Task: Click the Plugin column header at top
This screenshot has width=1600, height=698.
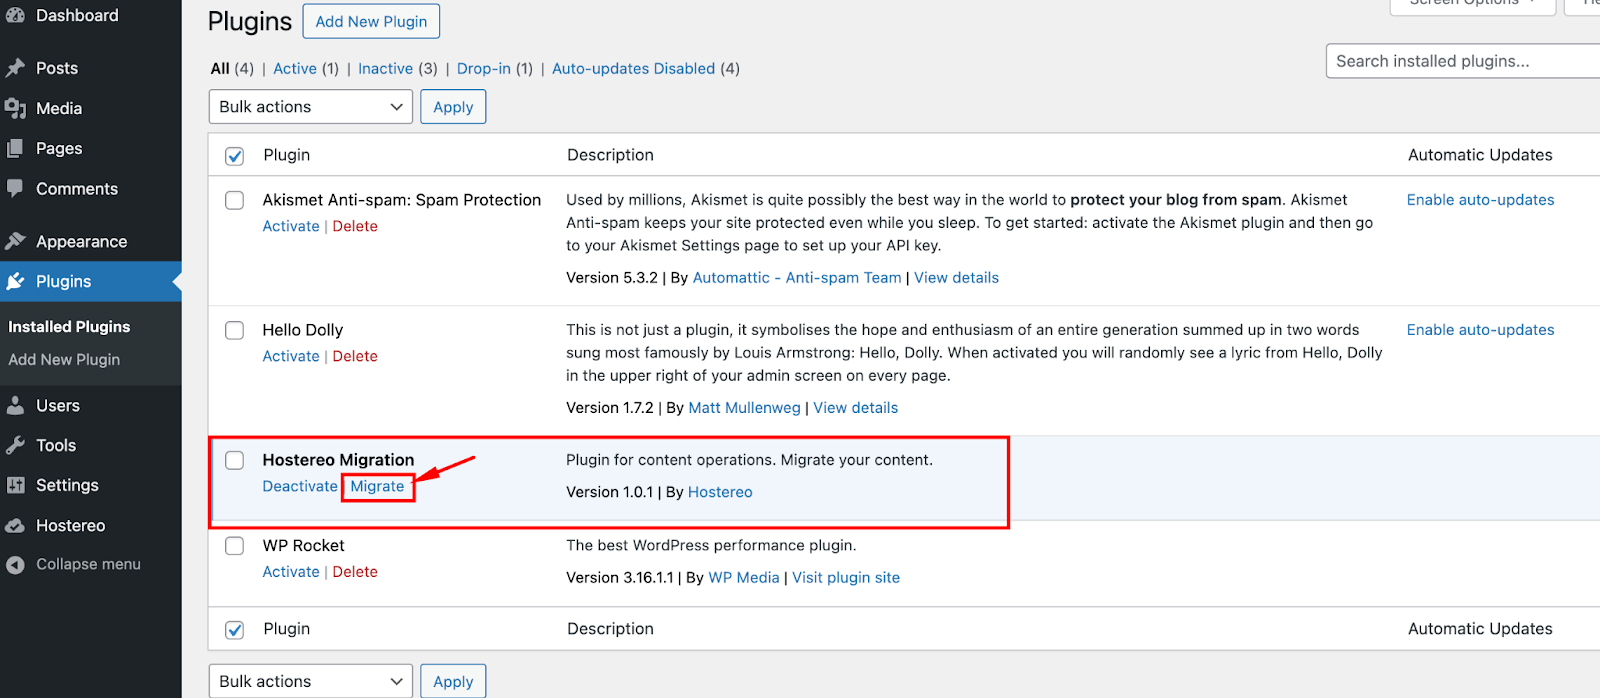Action: (x=287, y=155)
